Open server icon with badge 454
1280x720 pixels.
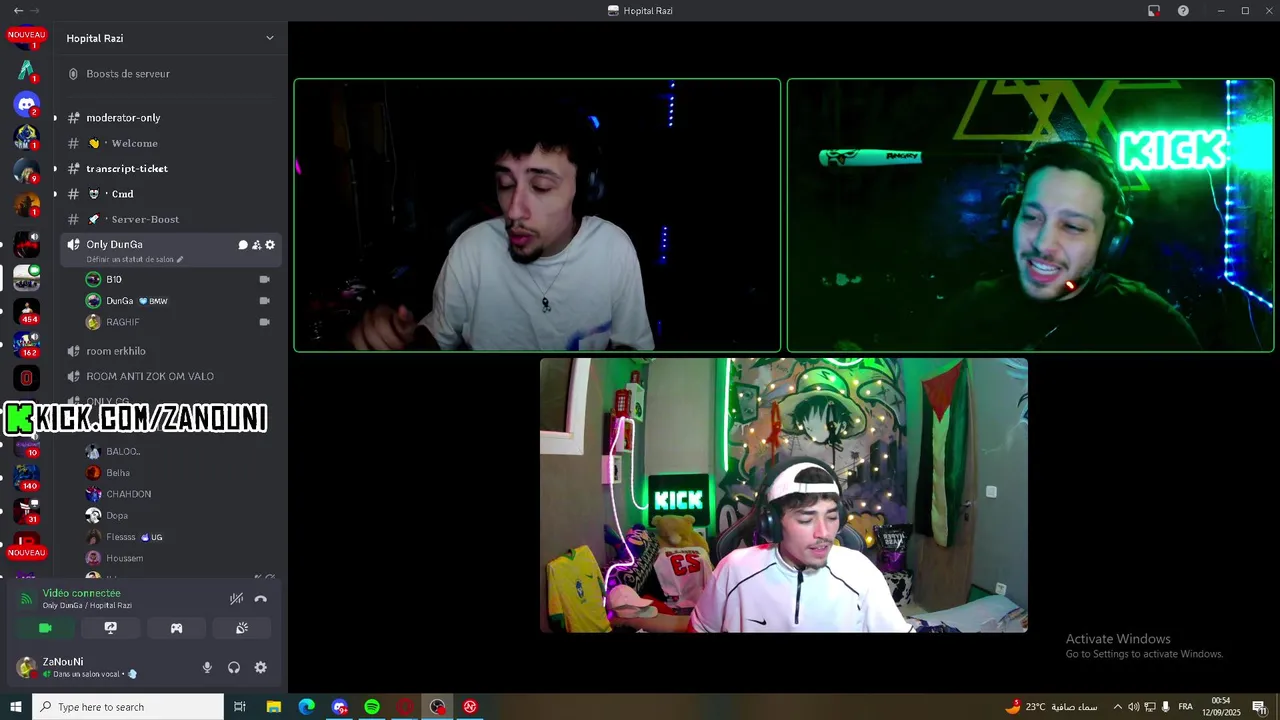point(27,311)
